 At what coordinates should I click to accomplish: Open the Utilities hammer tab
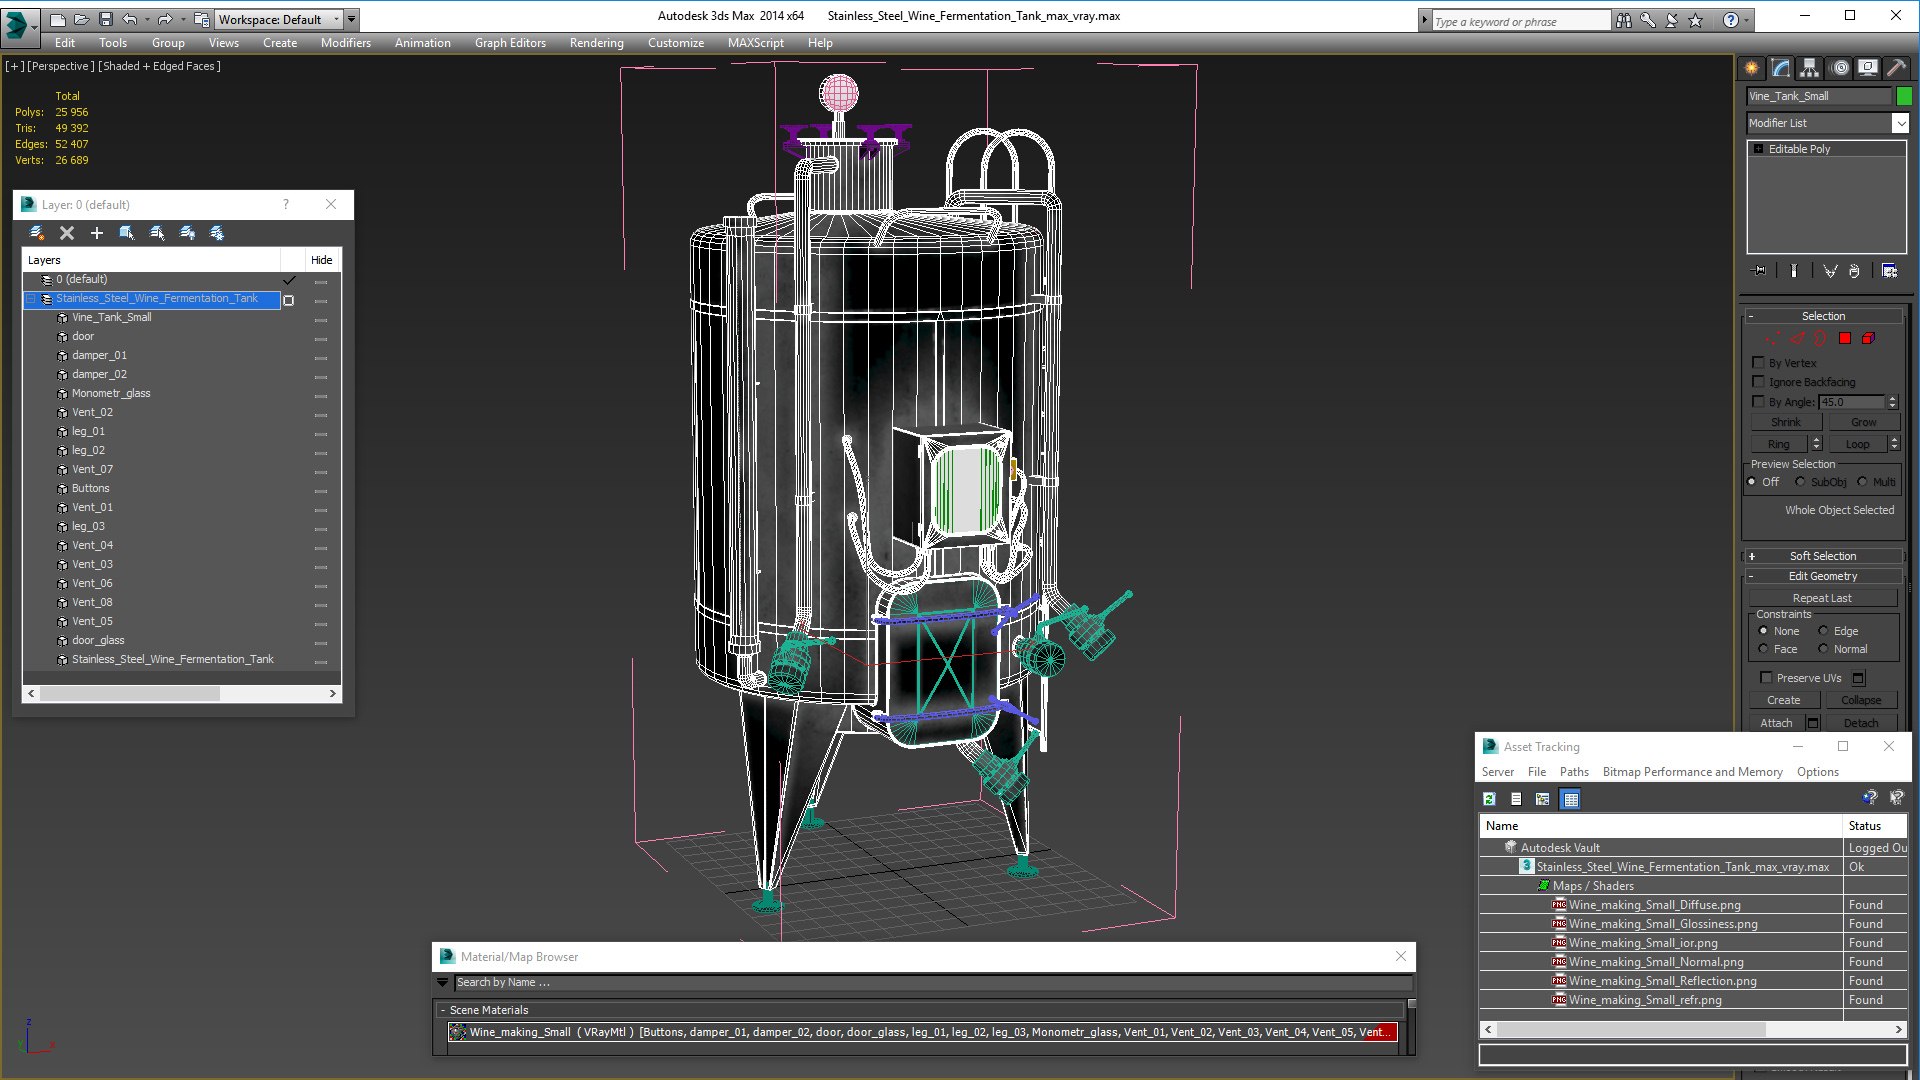click(x=1896, y=68)
